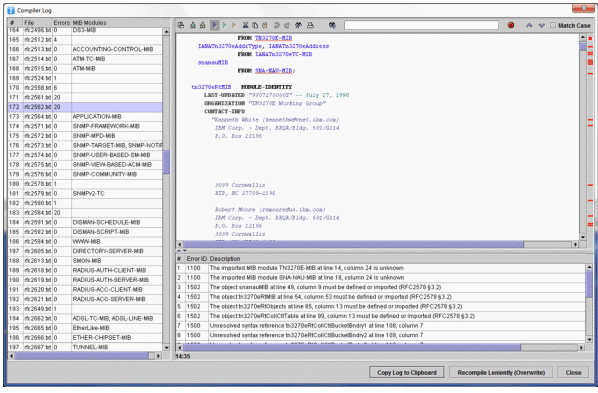
Task: Click the error list scroll-up arrow
Action: tap(589, 267)
